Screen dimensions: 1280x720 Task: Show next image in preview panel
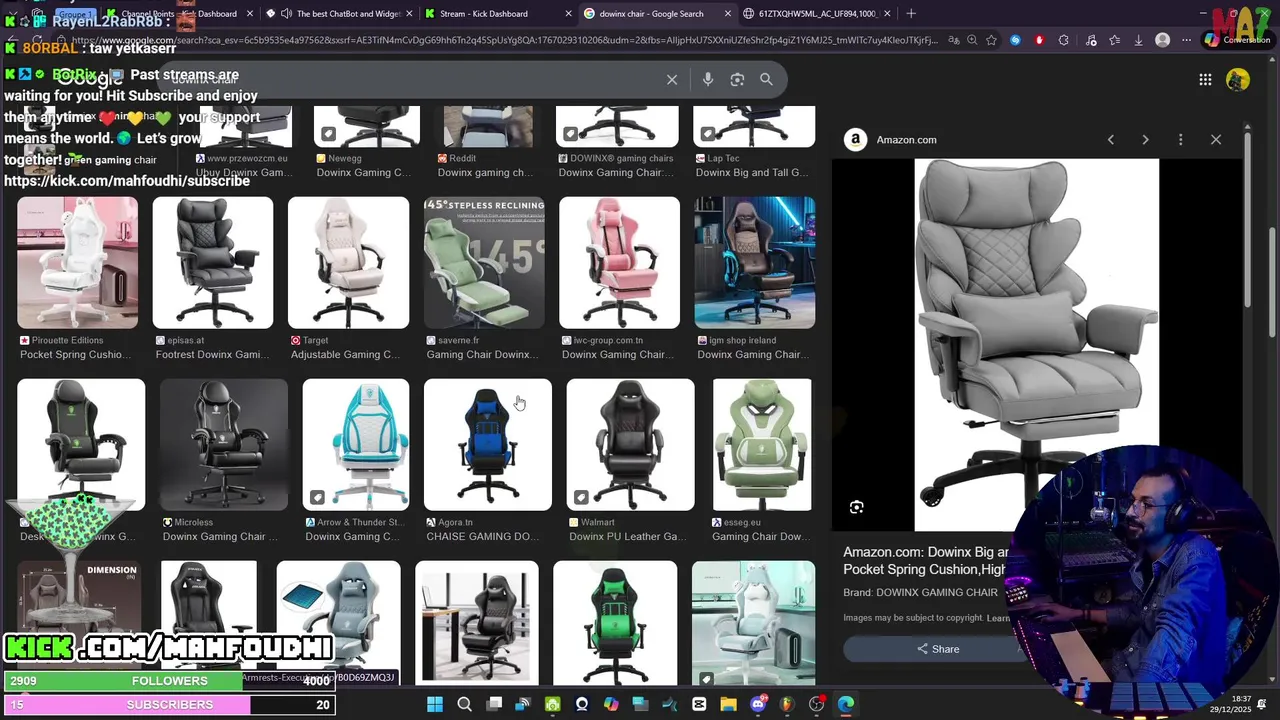point(1145,140)
